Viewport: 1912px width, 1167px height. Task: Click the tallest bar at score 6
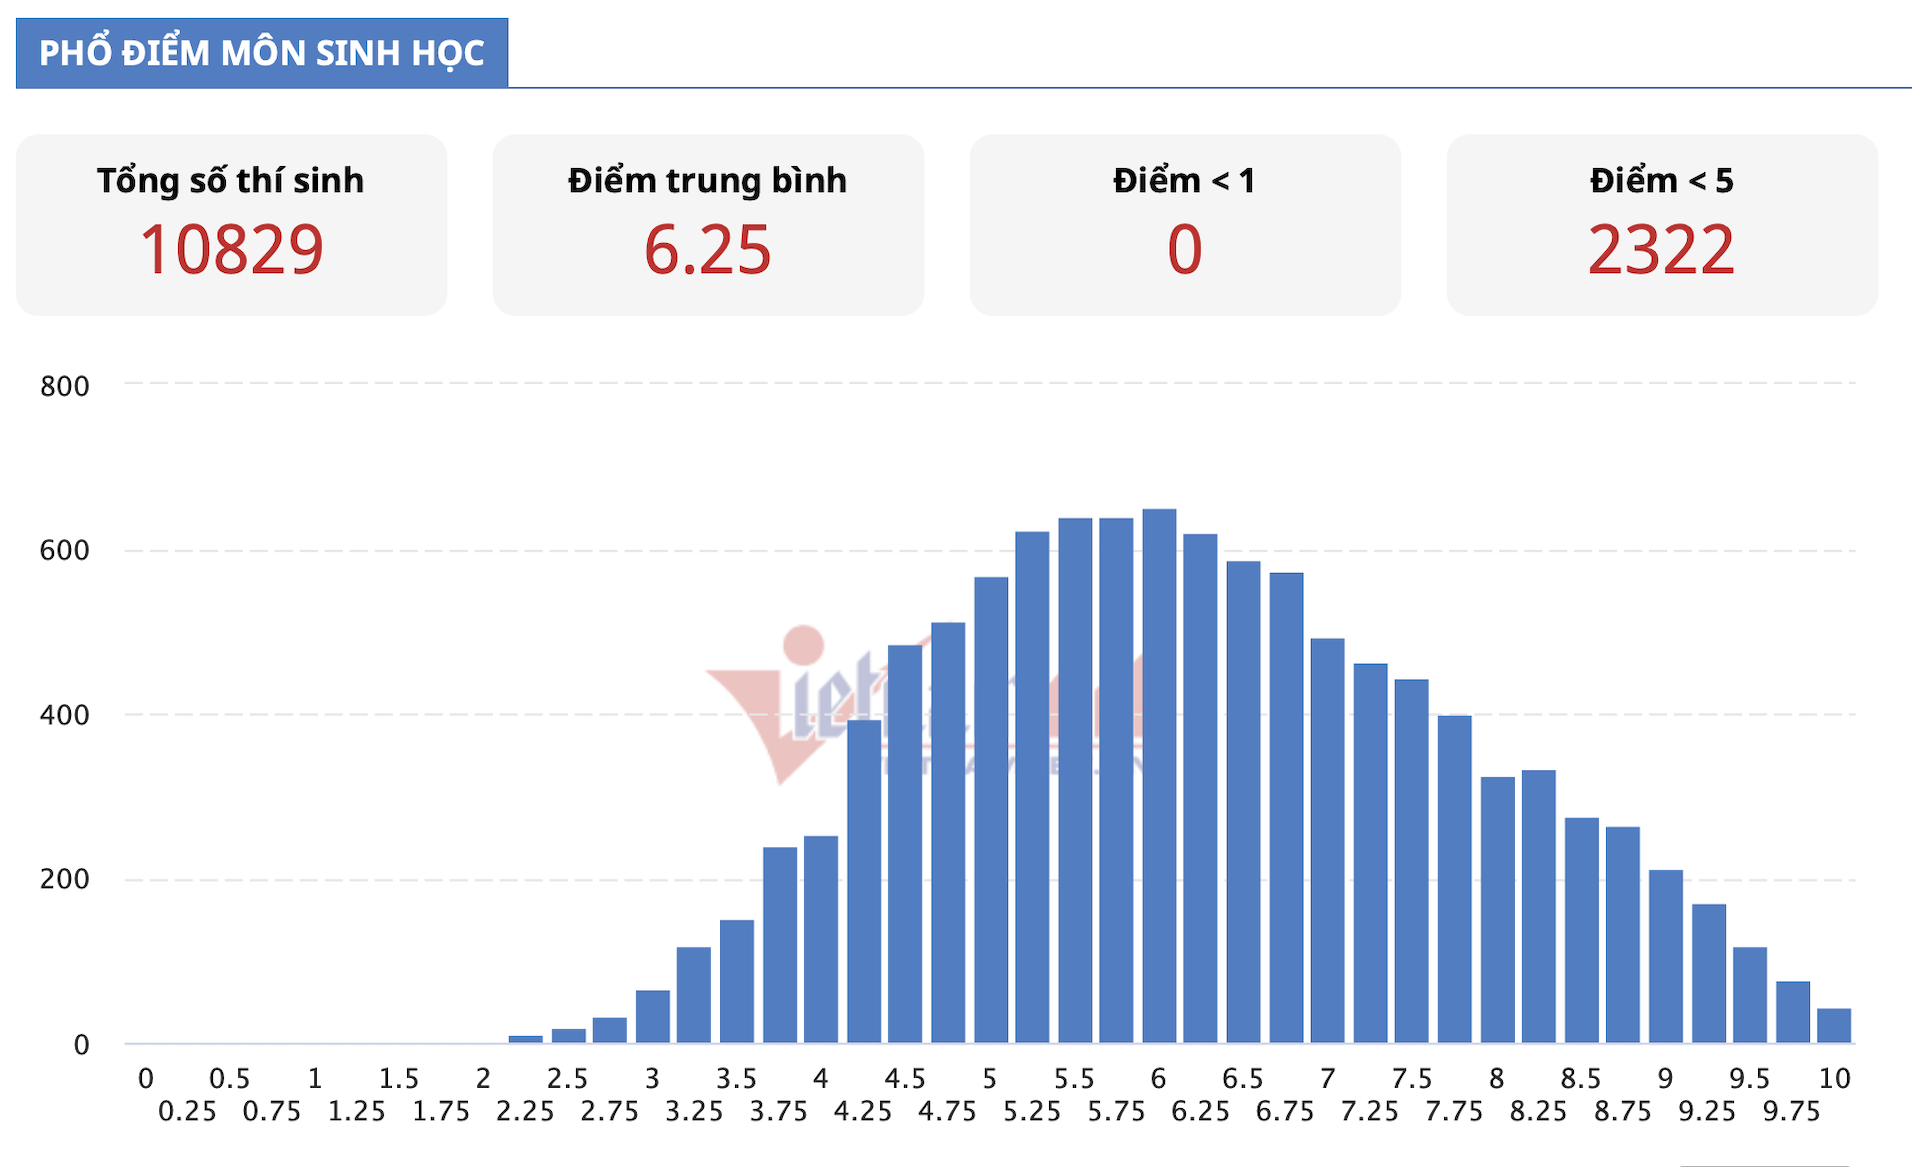[1159, 776]
